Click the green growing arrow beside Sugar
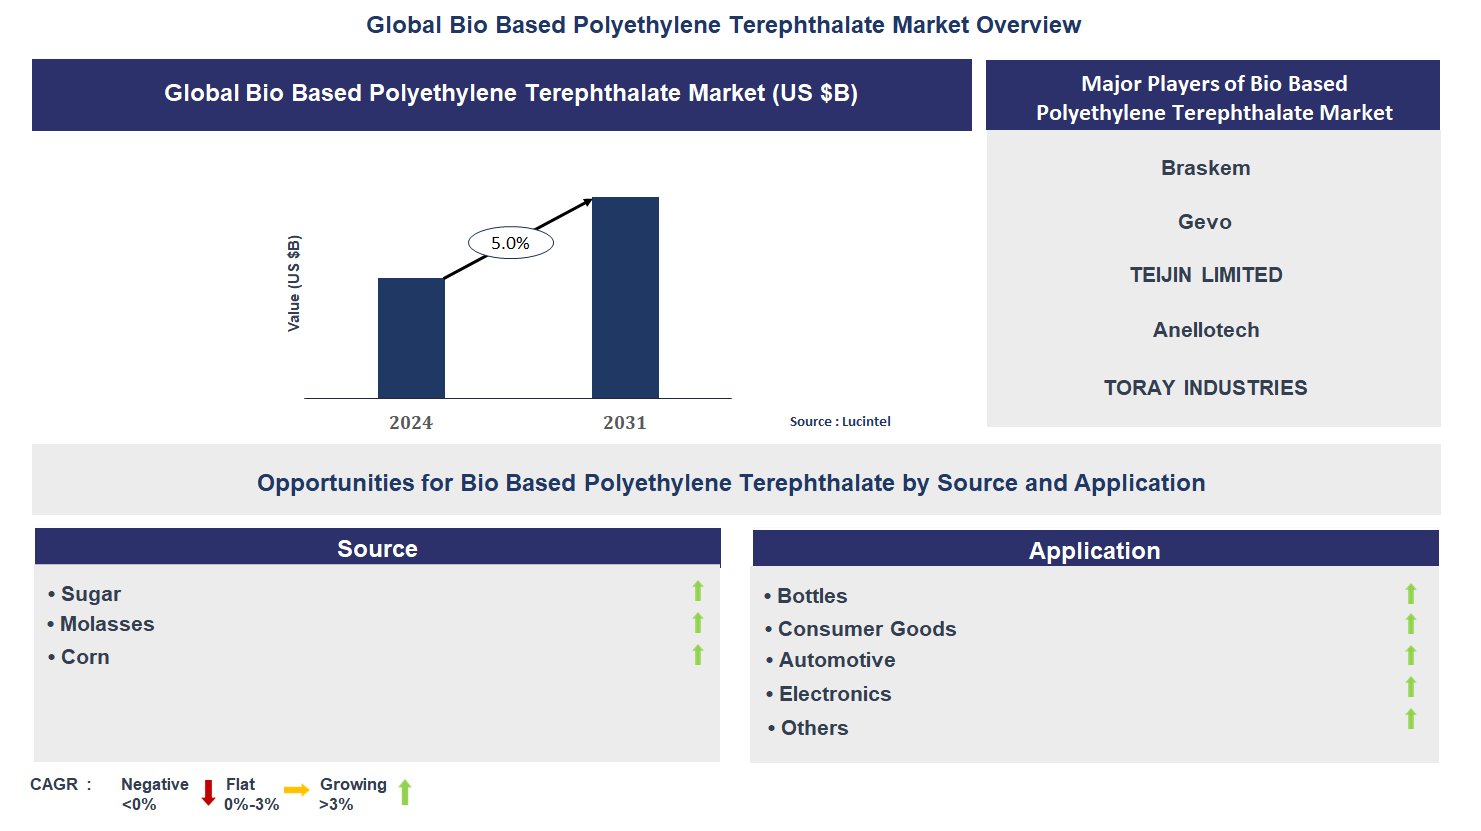The image size is (1481, 831). (697, 591)
